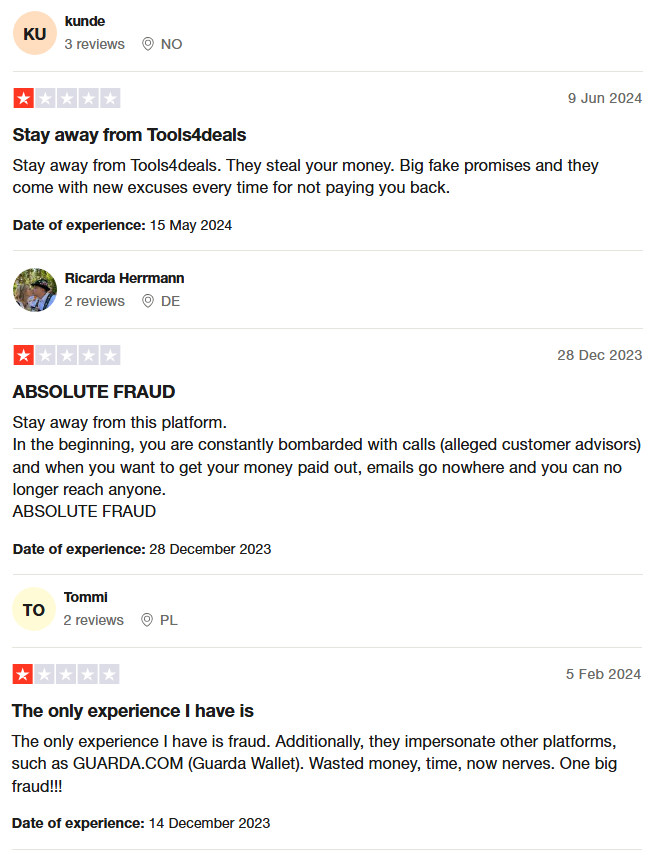Image resolution: width=654 pixels, height=861 pixels.
Task: Click the 5 Feb 2024 review date
Action: pos(603,674)
